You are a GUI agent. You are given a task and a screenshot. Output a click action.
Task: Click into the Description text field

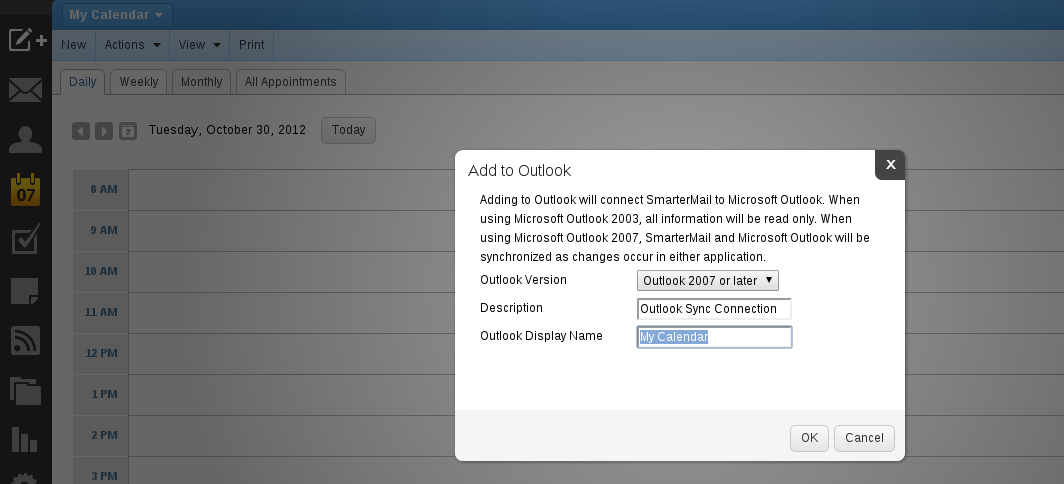click(x=714, y=309)
